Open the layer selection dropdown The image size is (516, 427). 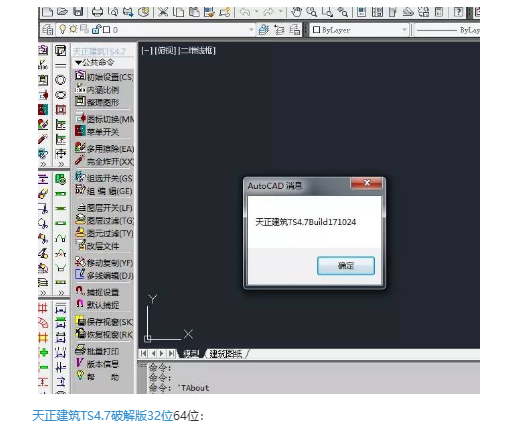coord(251,30)
